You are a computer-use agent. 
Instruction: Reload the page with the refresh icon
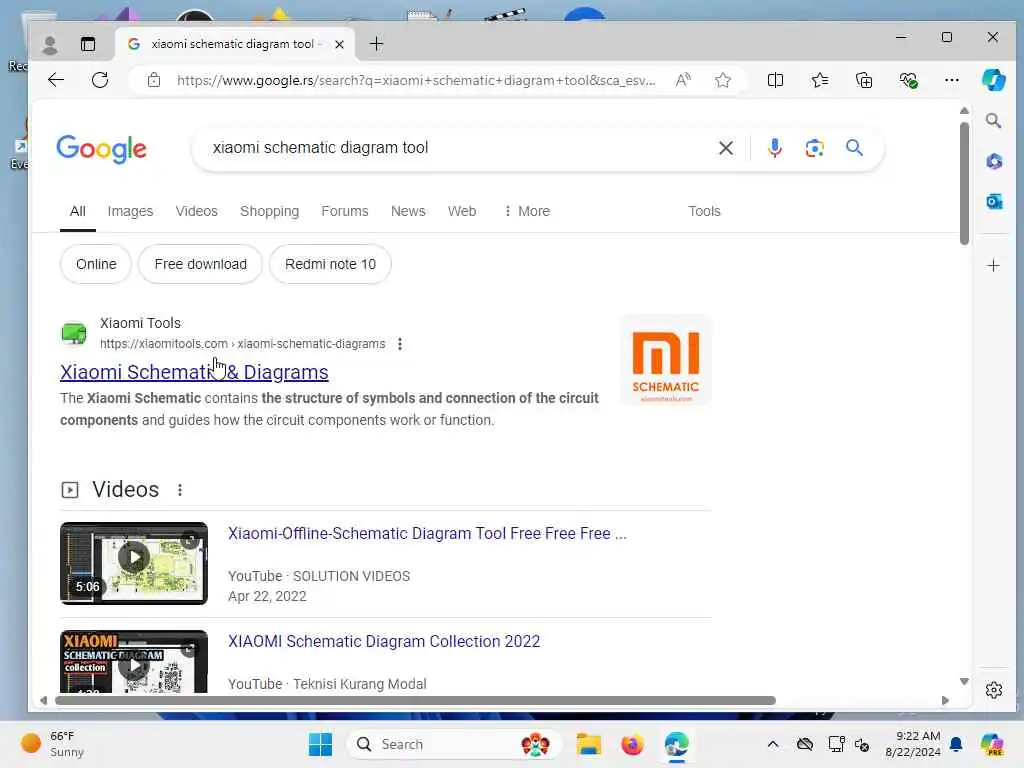(x=100, y=80)
